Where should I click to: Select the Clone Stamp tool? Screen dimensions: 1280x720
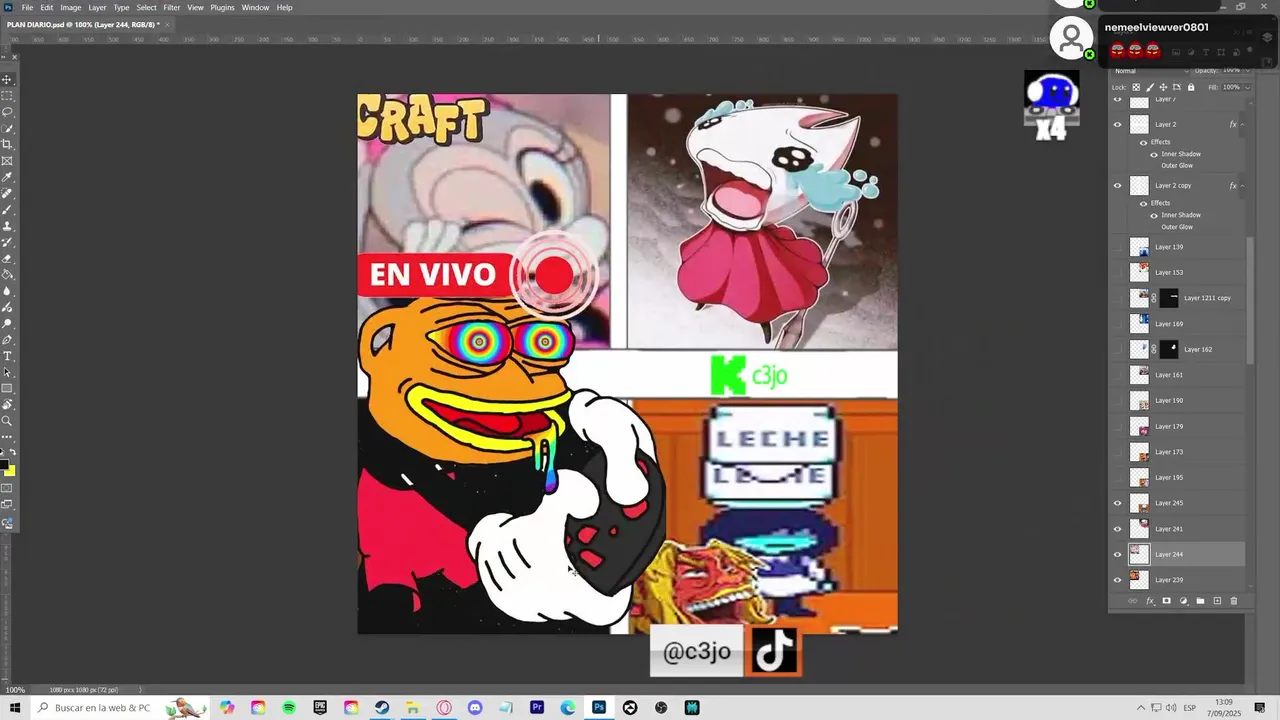click(x=7, y=226)
